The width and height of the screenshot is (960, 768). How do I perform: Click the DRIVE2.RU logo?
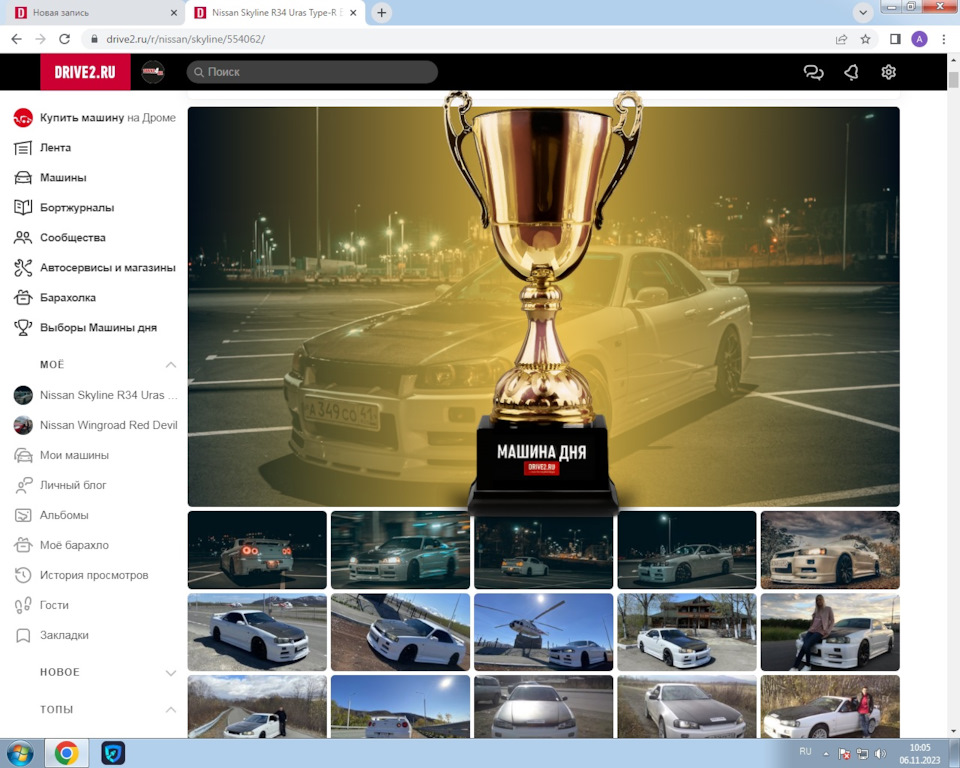pyautogui.click(x=85, y=72)
